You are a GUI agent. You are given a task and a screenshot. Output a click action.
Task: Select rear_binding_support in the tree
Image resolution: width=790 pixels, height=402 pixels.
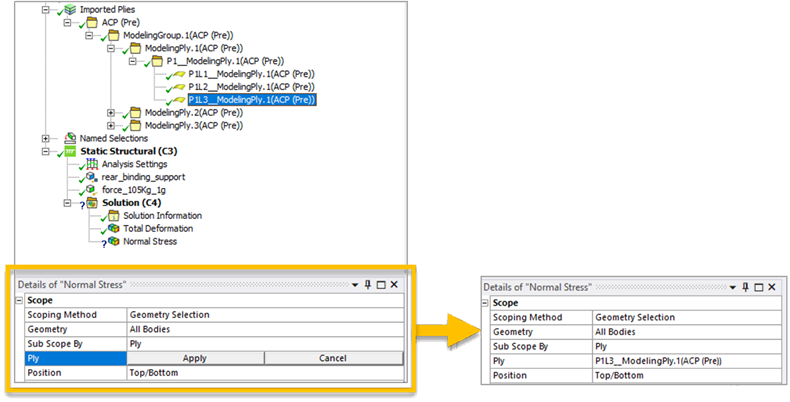143,177
